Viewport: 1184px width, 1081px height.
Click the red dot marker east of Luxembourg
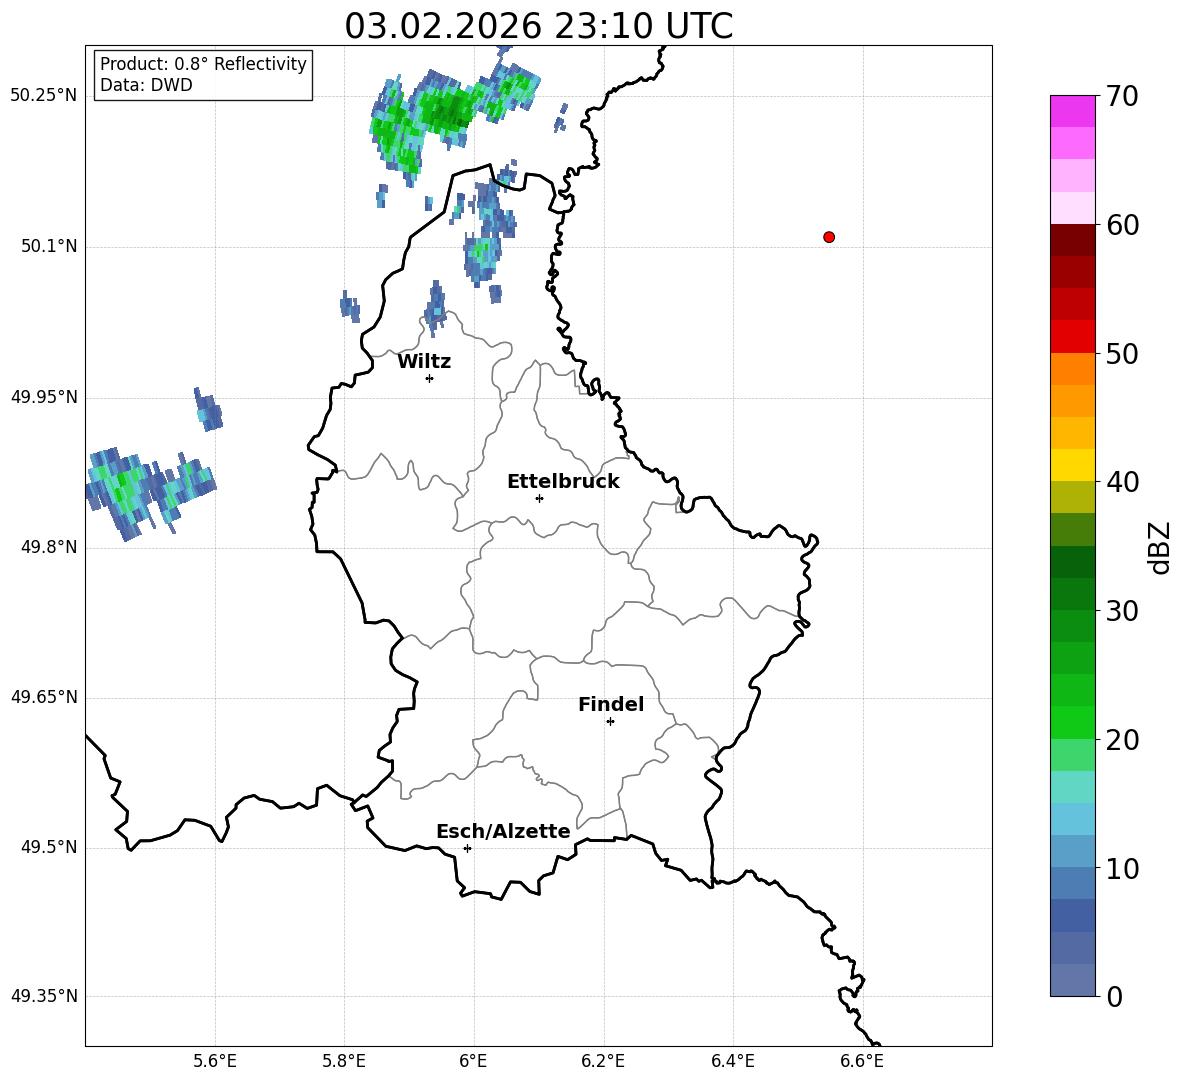(x=829, y=237)
